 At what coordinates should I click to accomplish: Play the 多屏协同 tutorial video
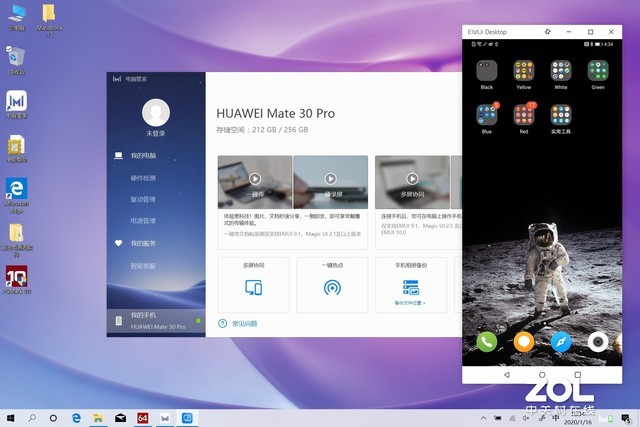(412, 178)
